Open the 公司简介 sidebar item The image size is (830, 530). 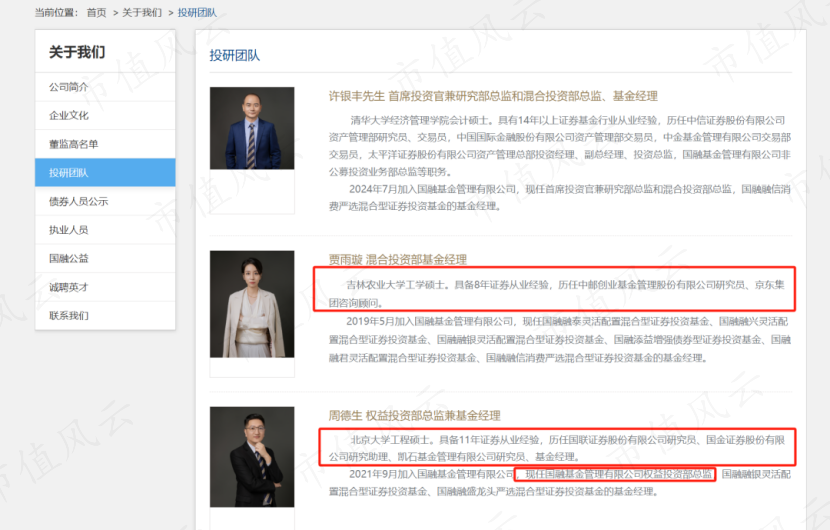105,87
